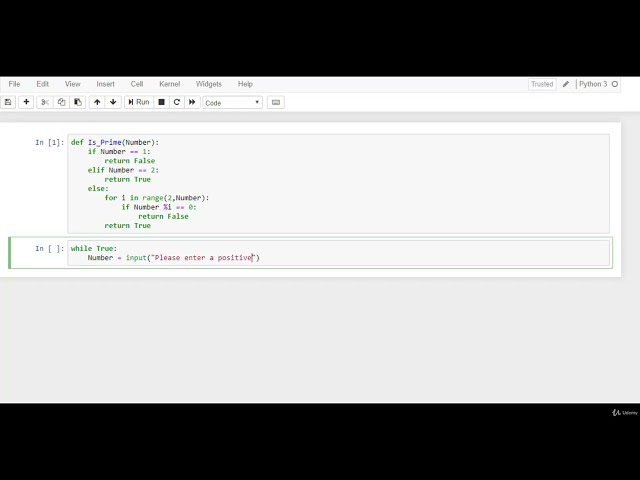Click the 'elif Number == 2:' line

coord(123,170)
